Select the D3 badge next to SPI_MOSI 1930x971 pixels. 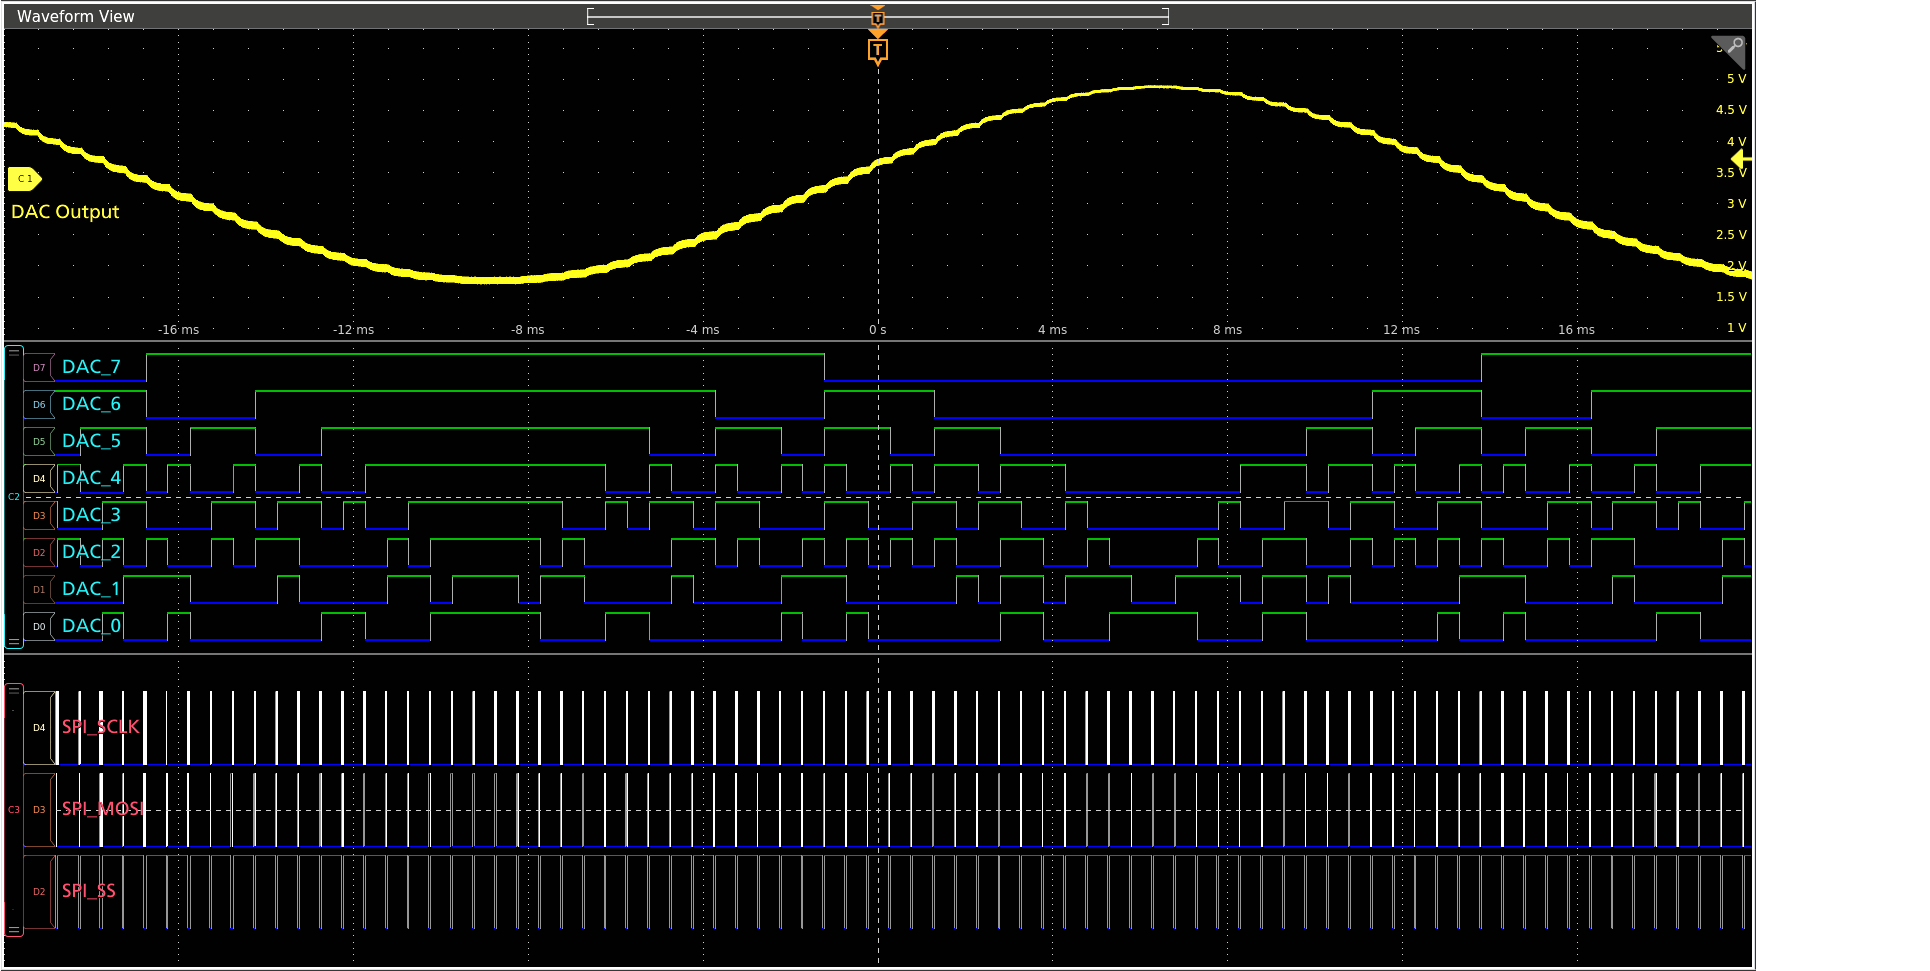[x=38, y=810]
